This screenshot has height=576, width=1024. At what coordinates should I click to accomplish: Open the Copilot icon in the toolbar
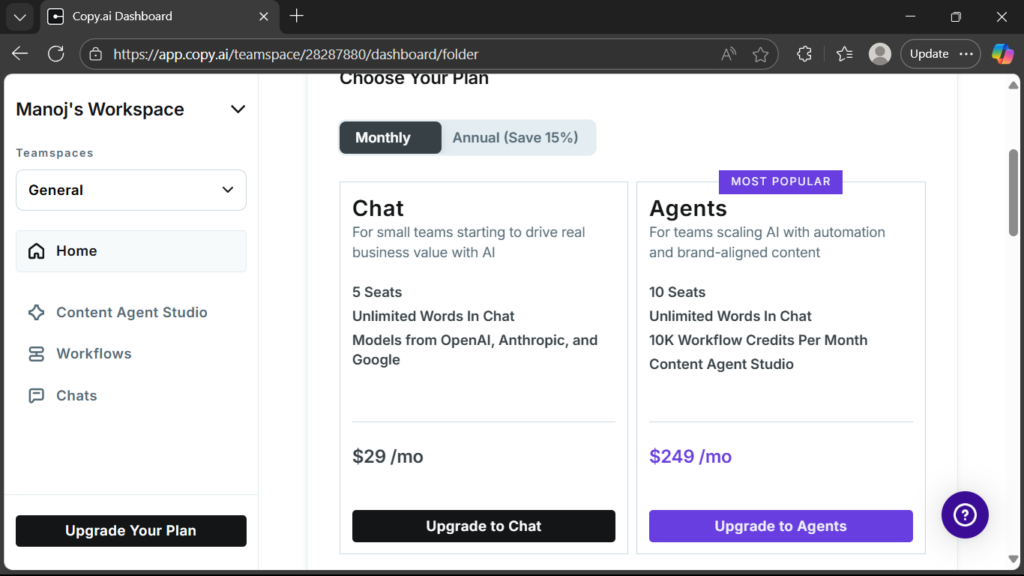(1002, 54)
